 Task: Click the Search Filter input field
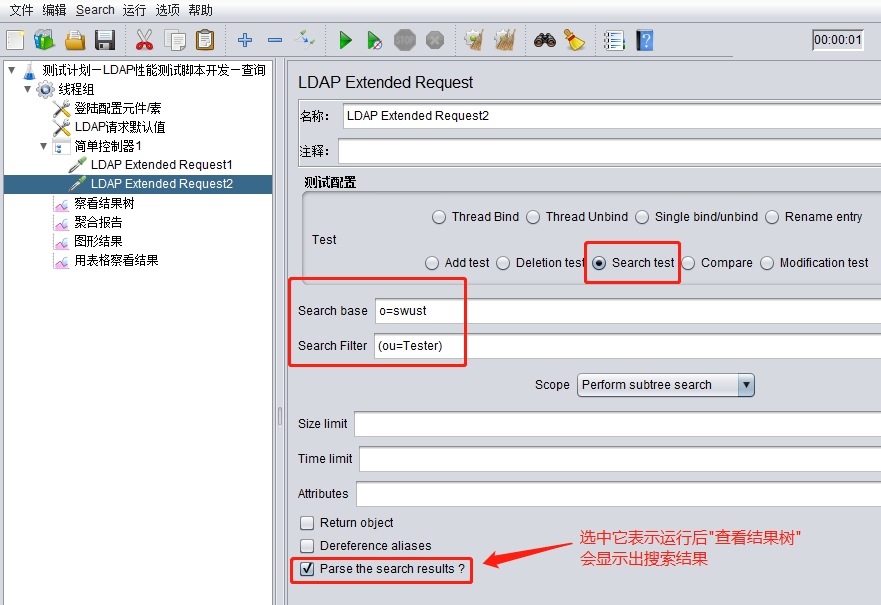click(x=627, y=345)
